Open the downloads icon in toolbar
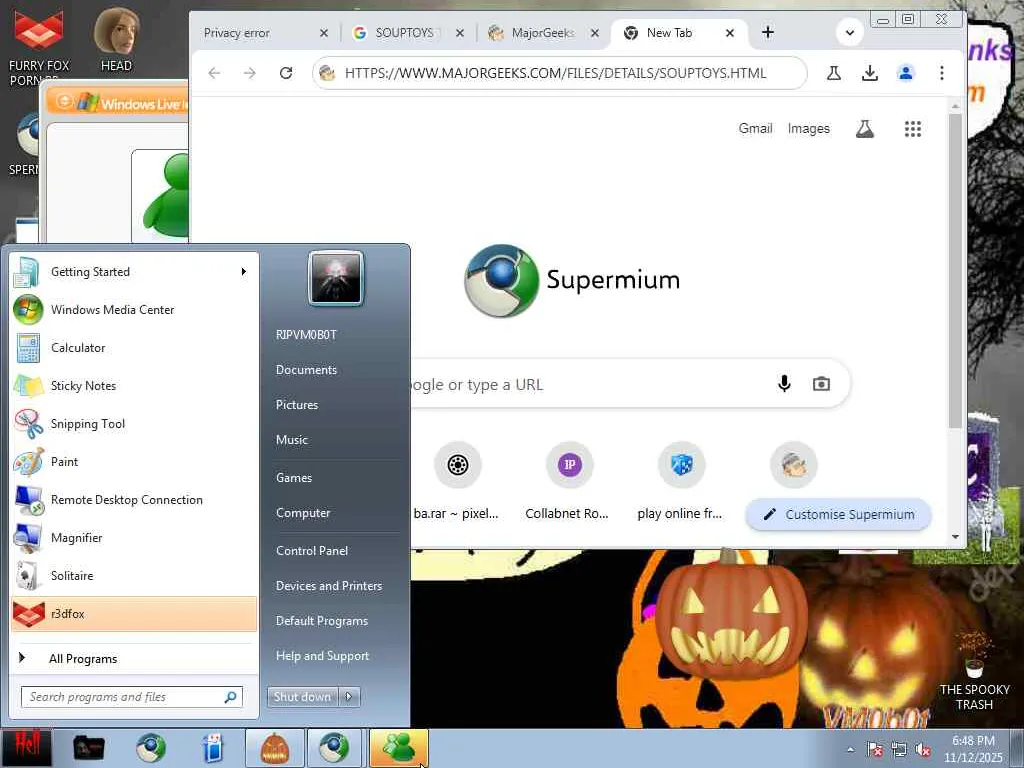Viewport: 1024px width, 768px height. tap(869, 73)
